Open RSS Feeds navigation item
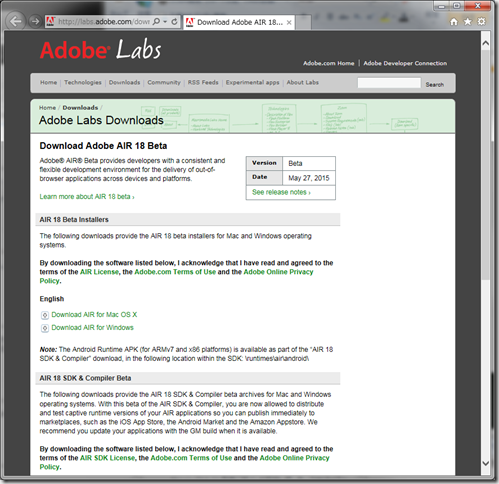The height and width of the screenshot is (484, 499). tap(203, 82)
